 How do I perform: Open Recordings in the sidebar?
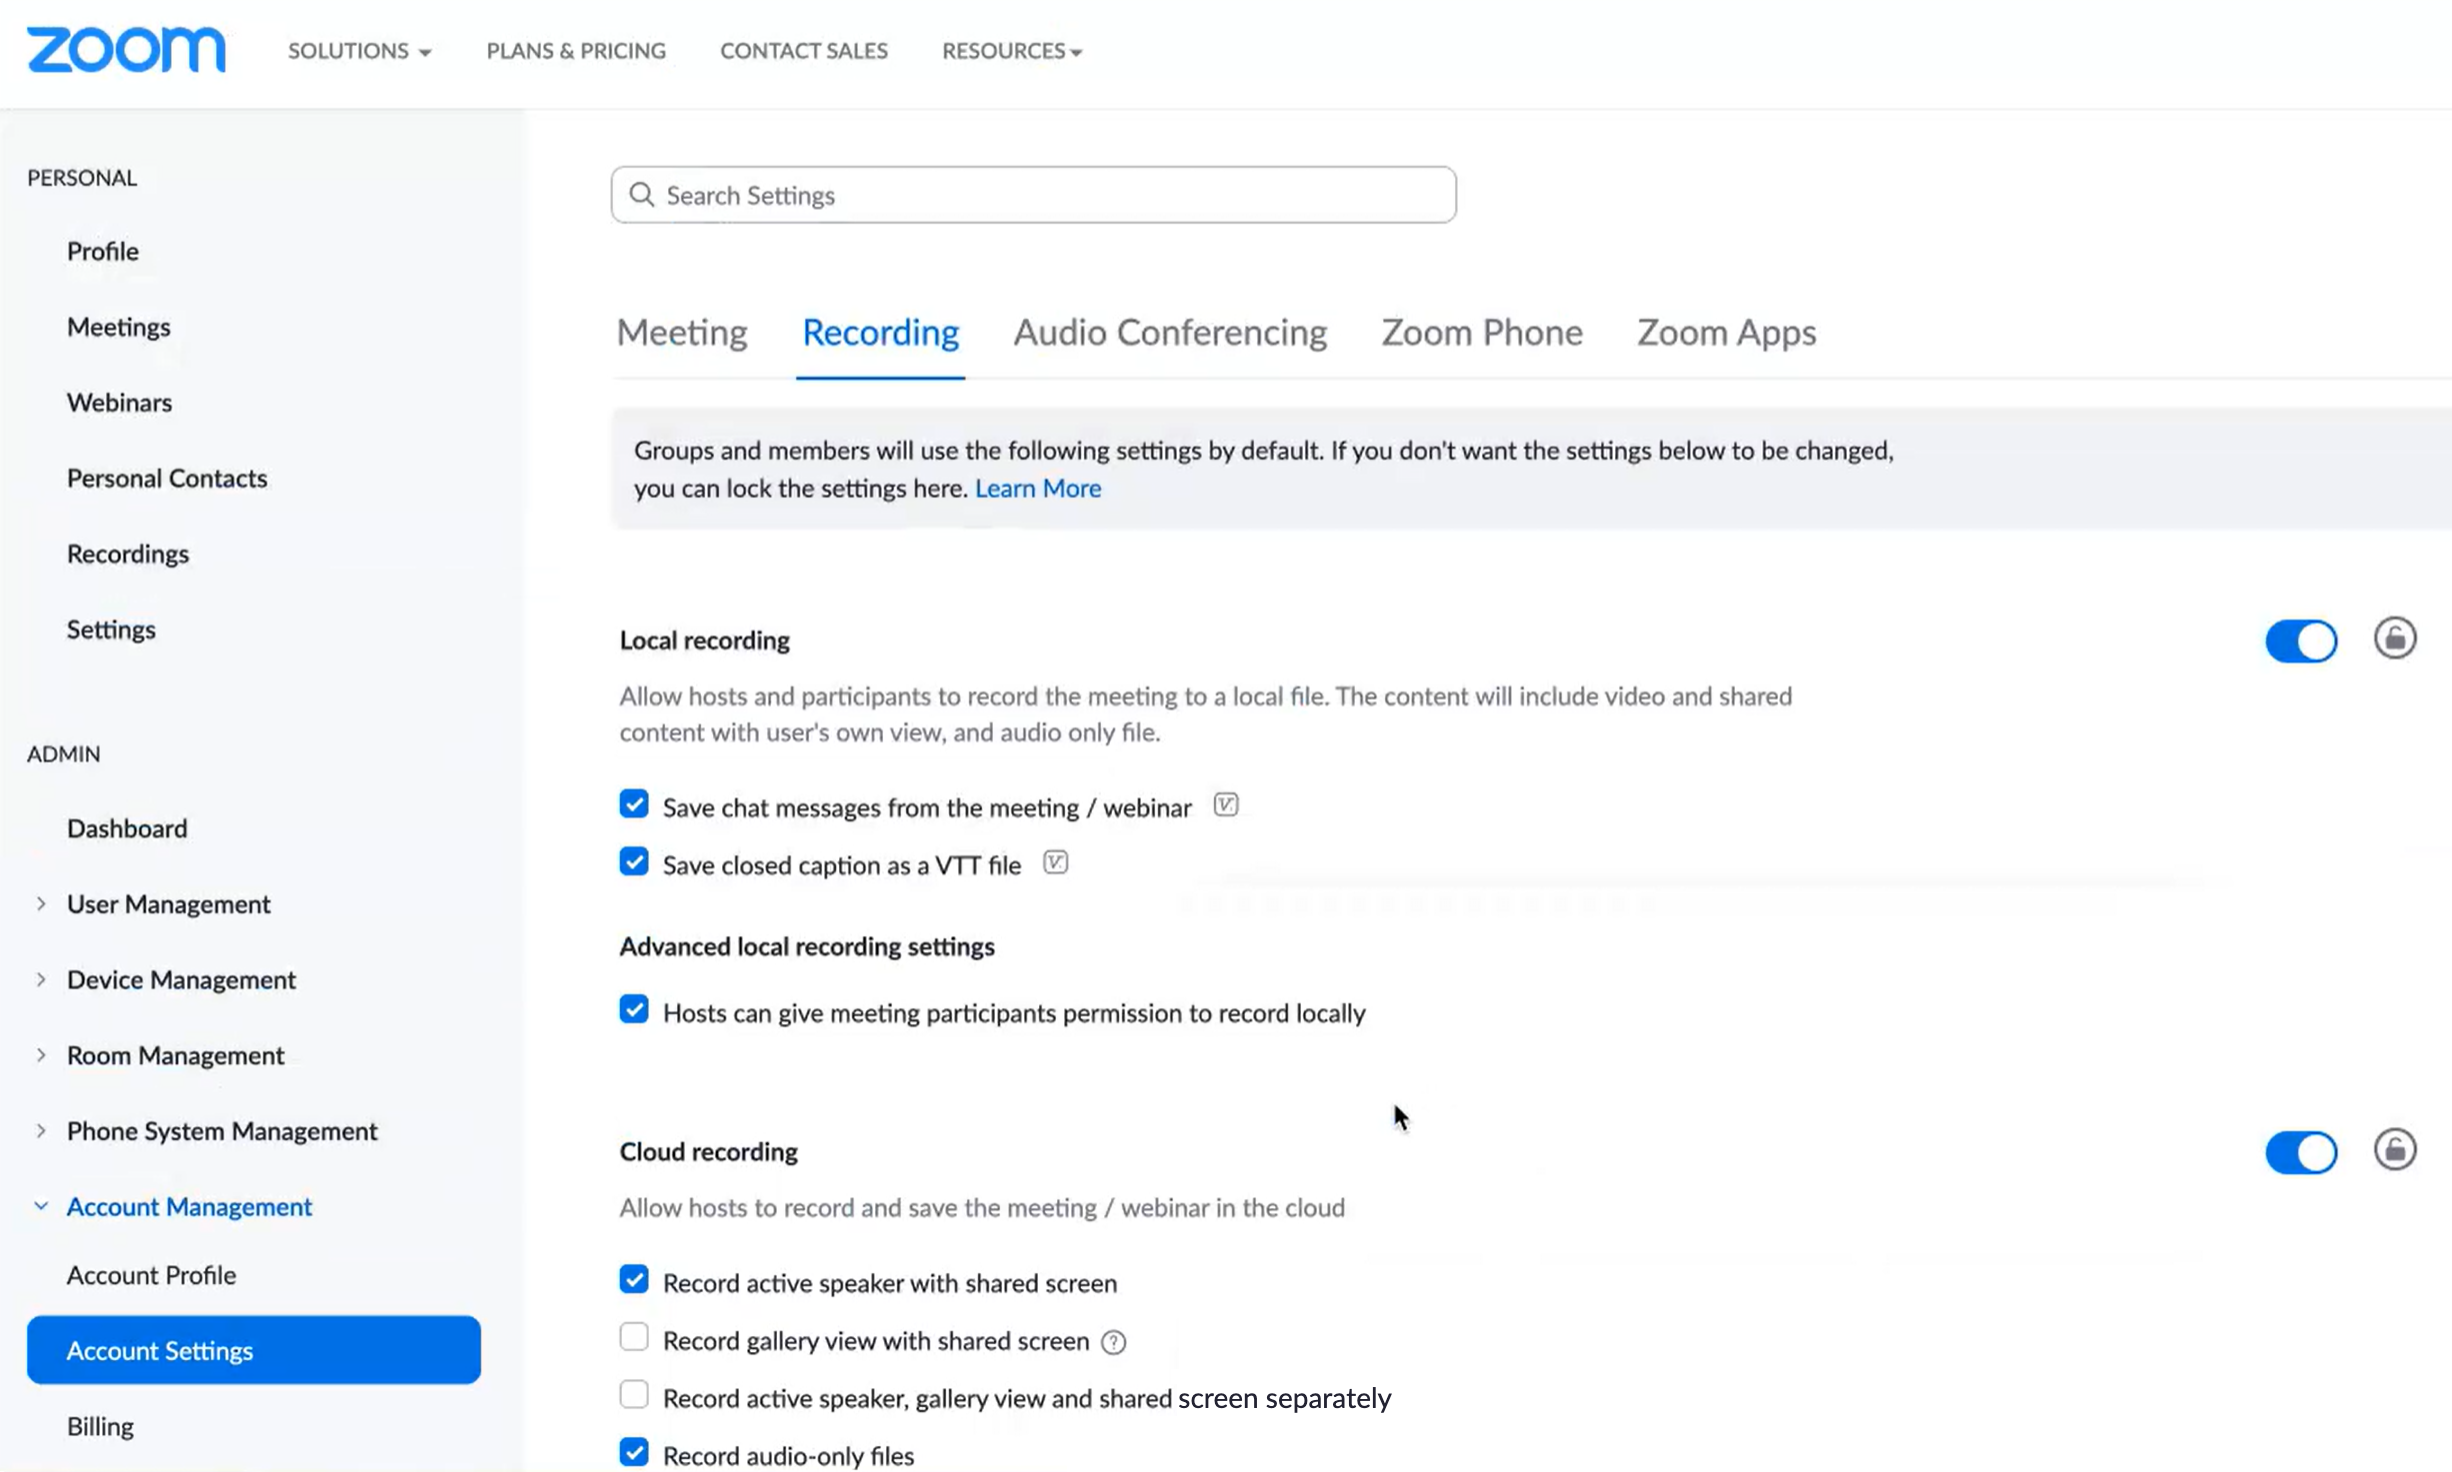[x=128, y=554]
